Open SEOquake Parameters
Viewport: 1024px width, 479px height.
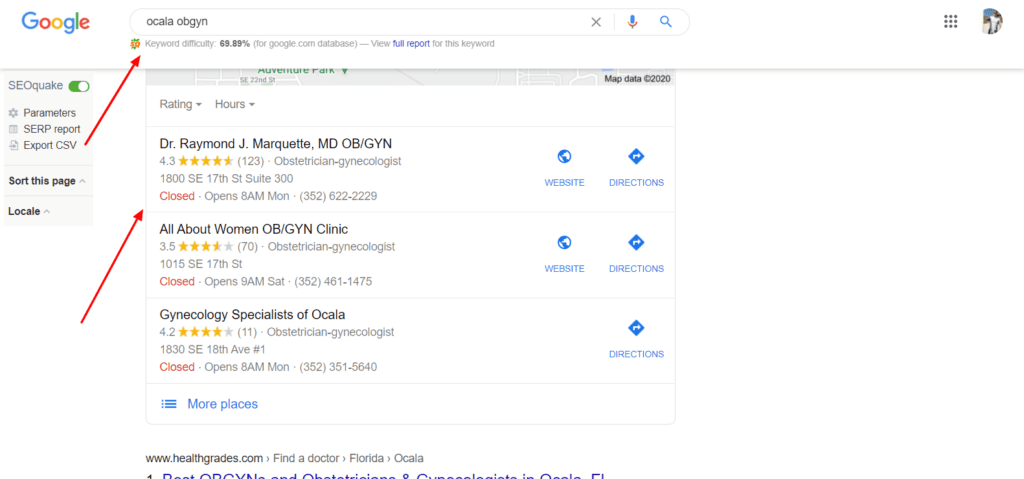pyautogui.click(x=50, y=113)
